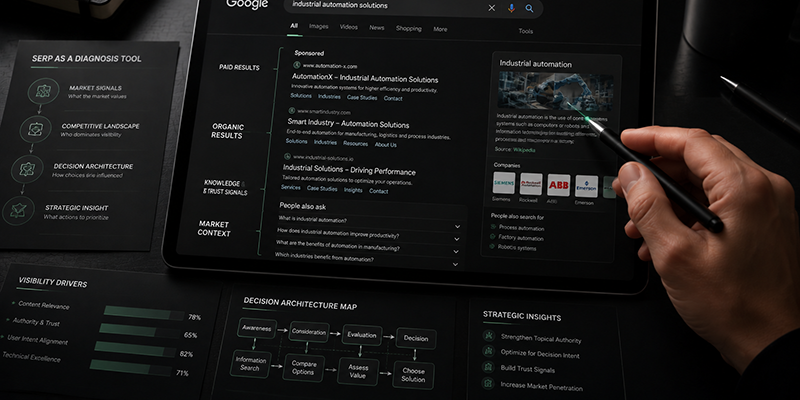Open Industrial Solutions Services sitelink
This screenshot has width=800, height=400.
click(x=291, y=187)
